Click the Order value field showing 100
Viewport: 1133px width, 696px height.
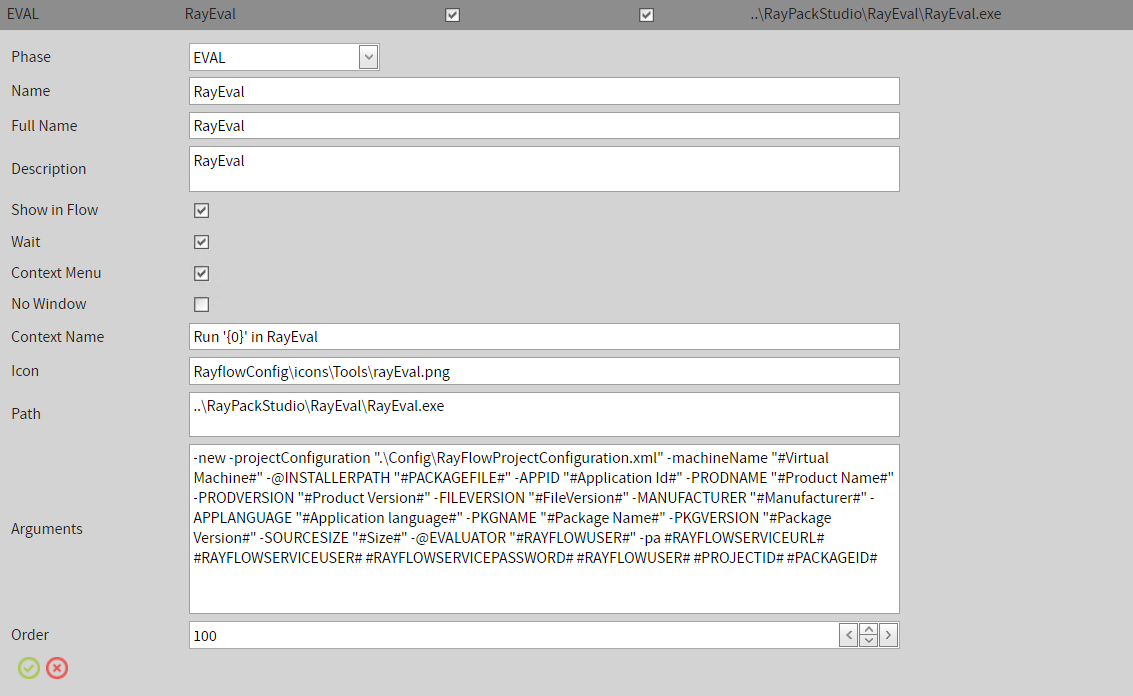[x=513, y=635]
